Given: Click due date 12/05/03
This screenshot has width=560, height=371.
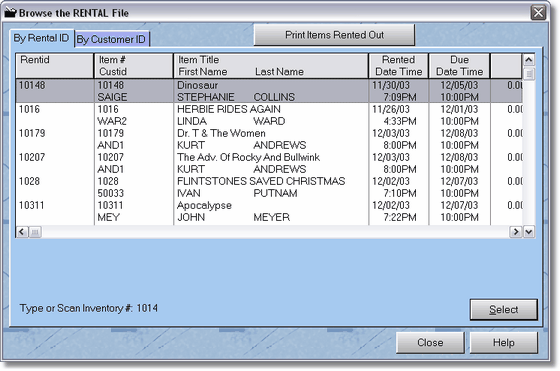Looking at the screenshot, I should [x=459, y=85].
